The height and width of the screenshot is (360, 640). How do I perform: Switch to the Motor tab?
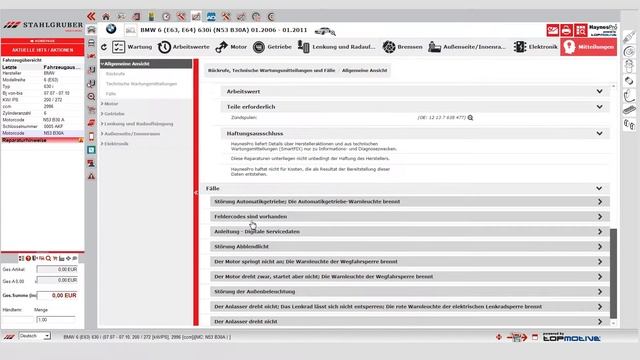pos(231,47)
